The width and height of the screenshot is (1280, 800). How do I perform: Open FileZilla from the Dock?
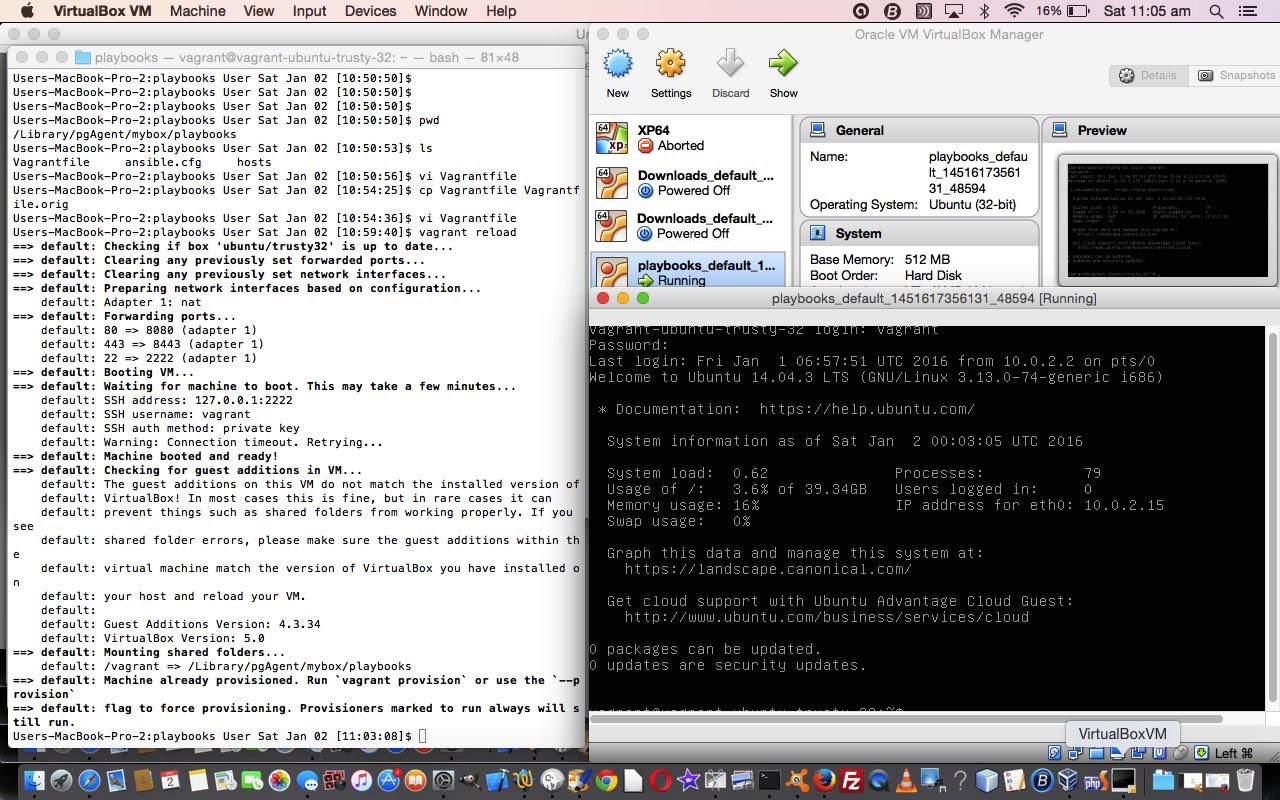click(x=851, y=780)
